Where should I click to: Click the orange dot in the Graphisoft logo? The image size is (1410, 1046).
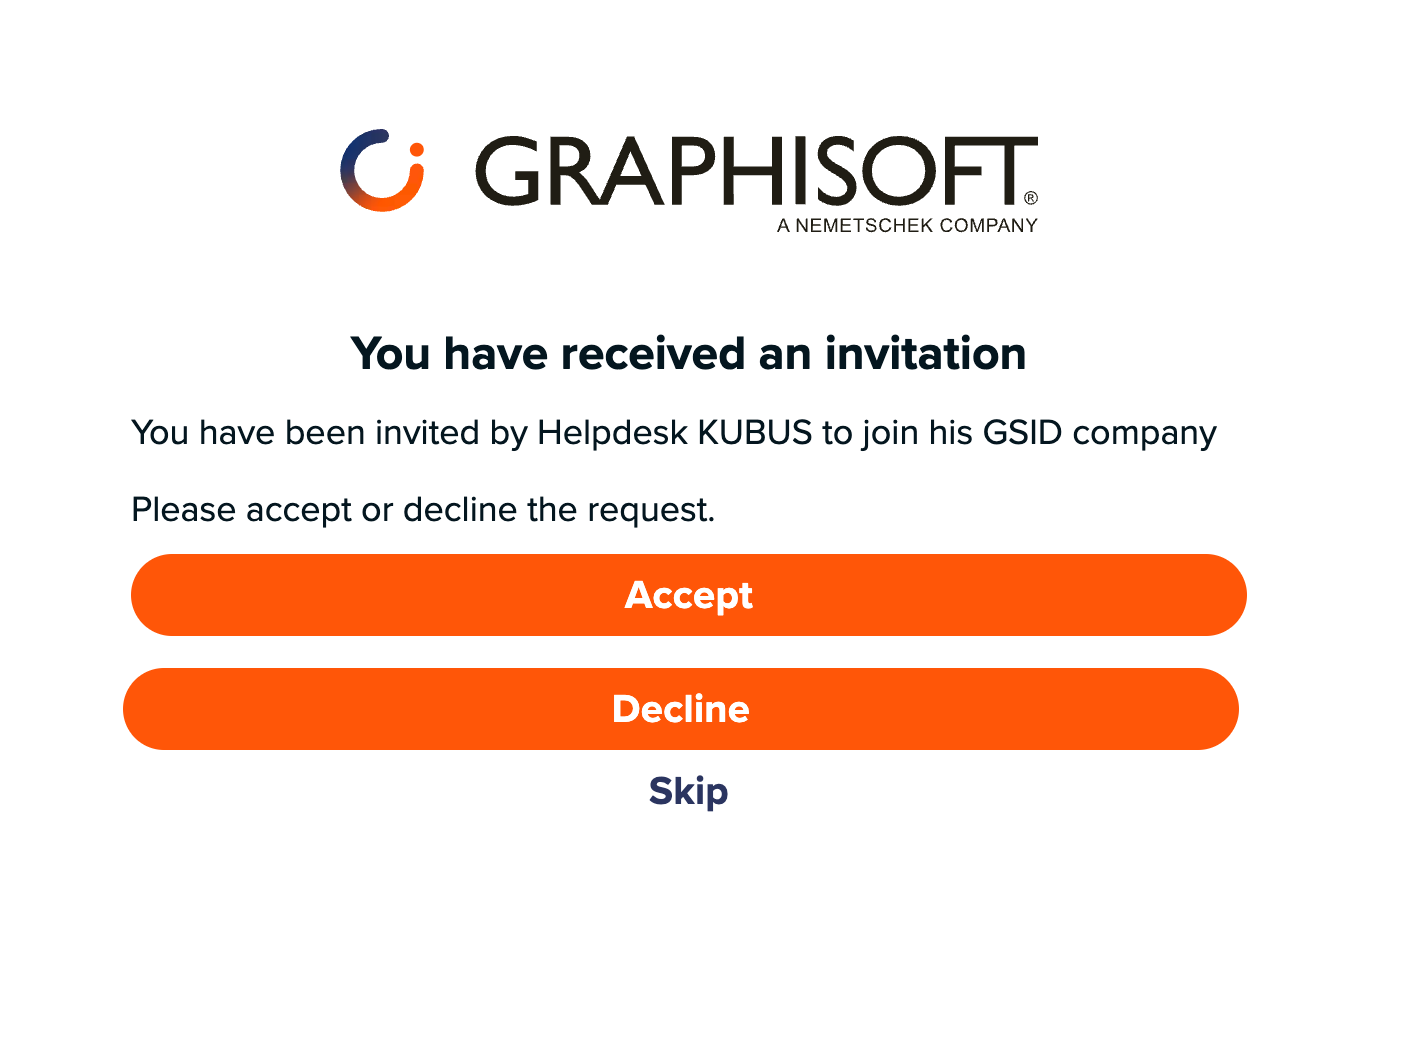tap(416, 150)
